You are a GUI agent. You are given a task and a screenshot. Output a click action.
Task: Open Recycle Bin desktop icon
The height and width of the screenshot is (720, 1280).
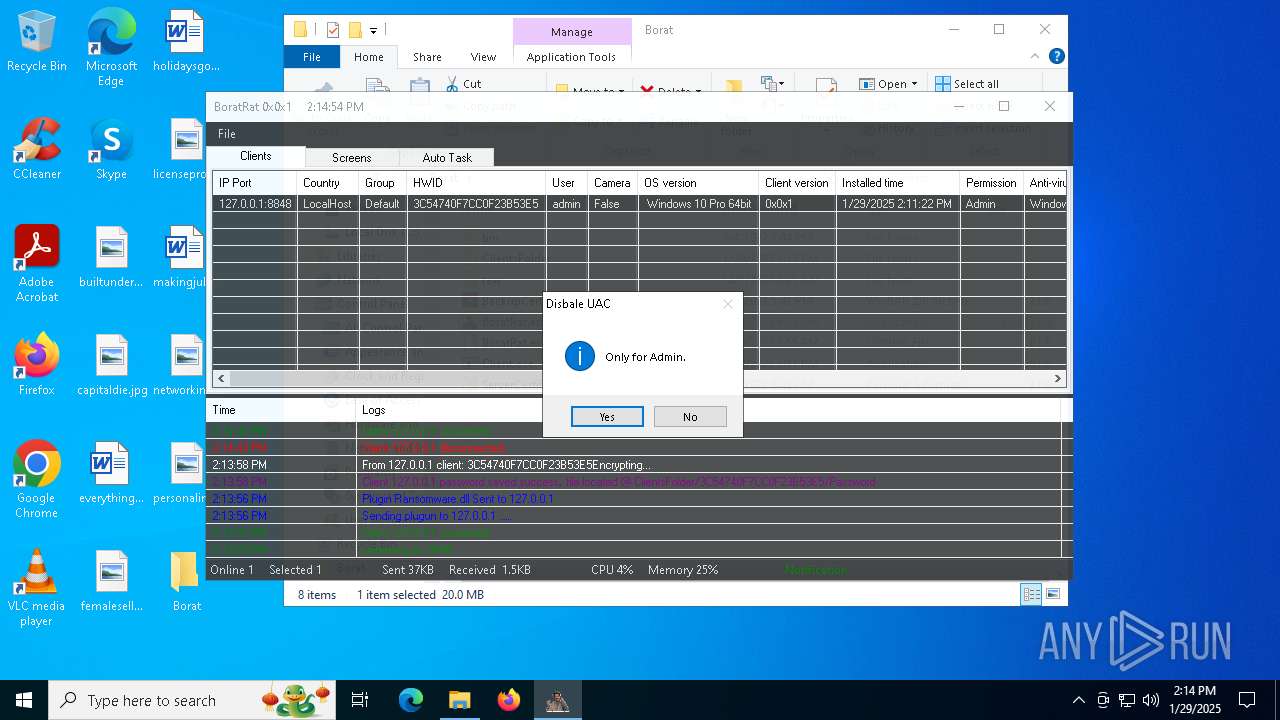tap(37, 42)
